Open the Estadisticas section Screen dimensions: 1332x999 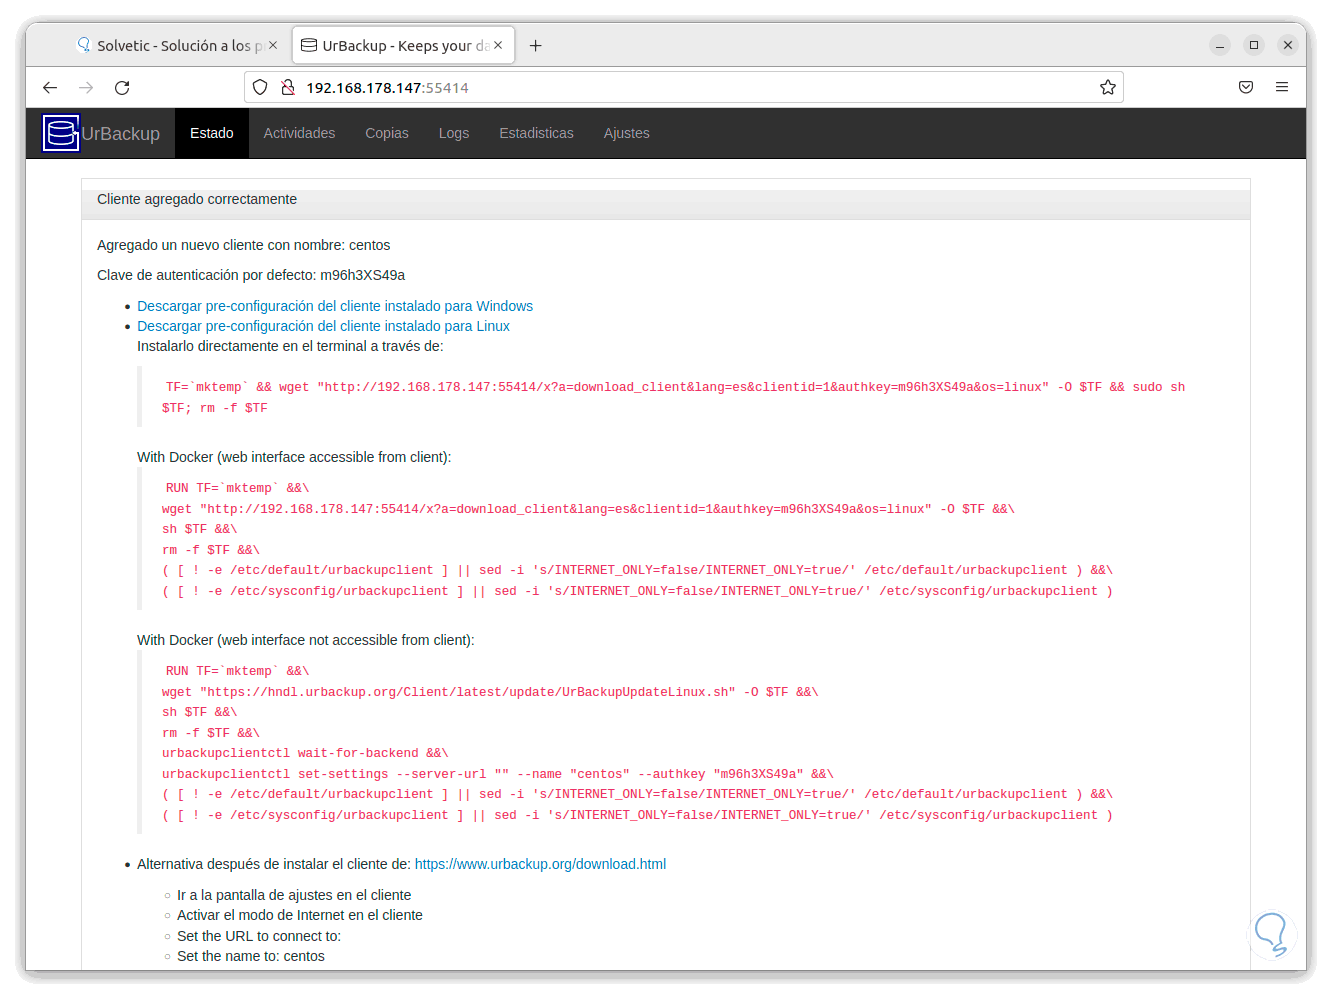[537, 133]
